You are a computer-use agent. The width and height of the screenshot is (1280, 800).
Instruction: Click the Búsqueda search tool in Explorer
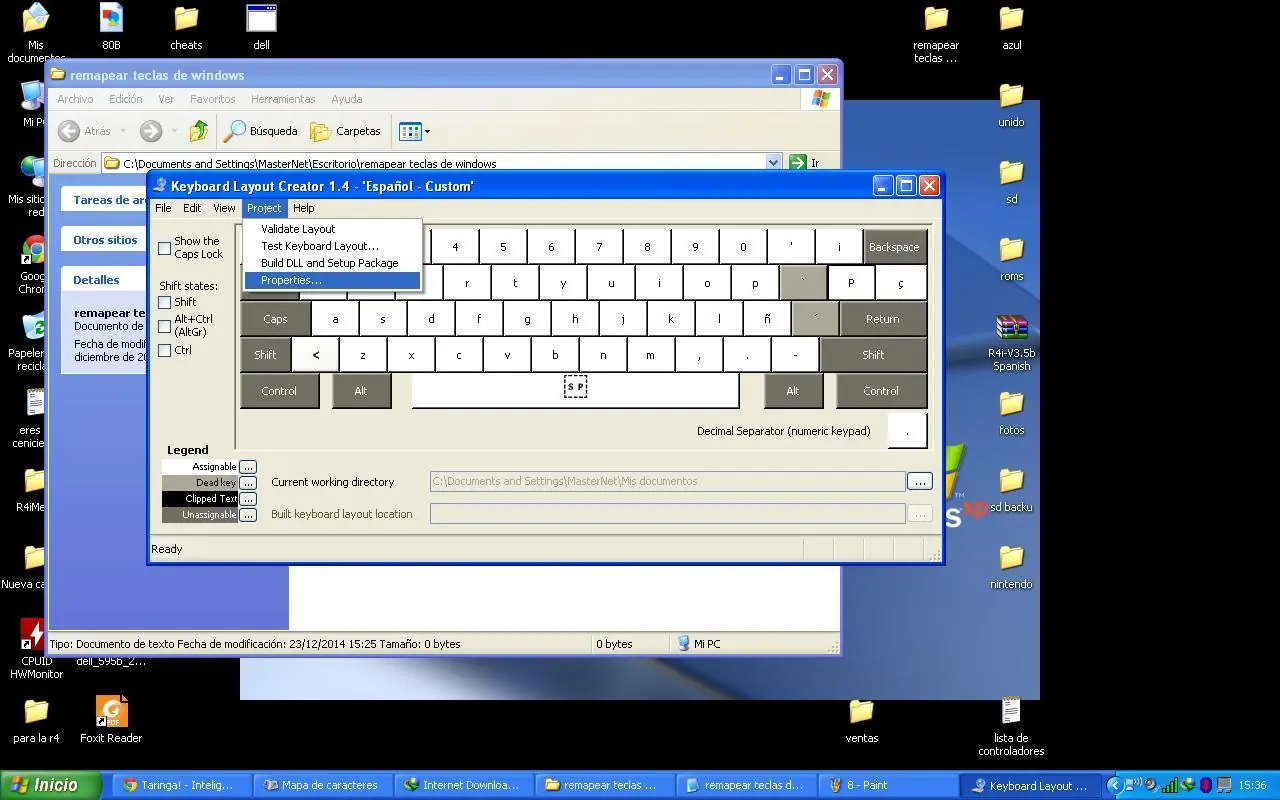(x=261, y=131)
